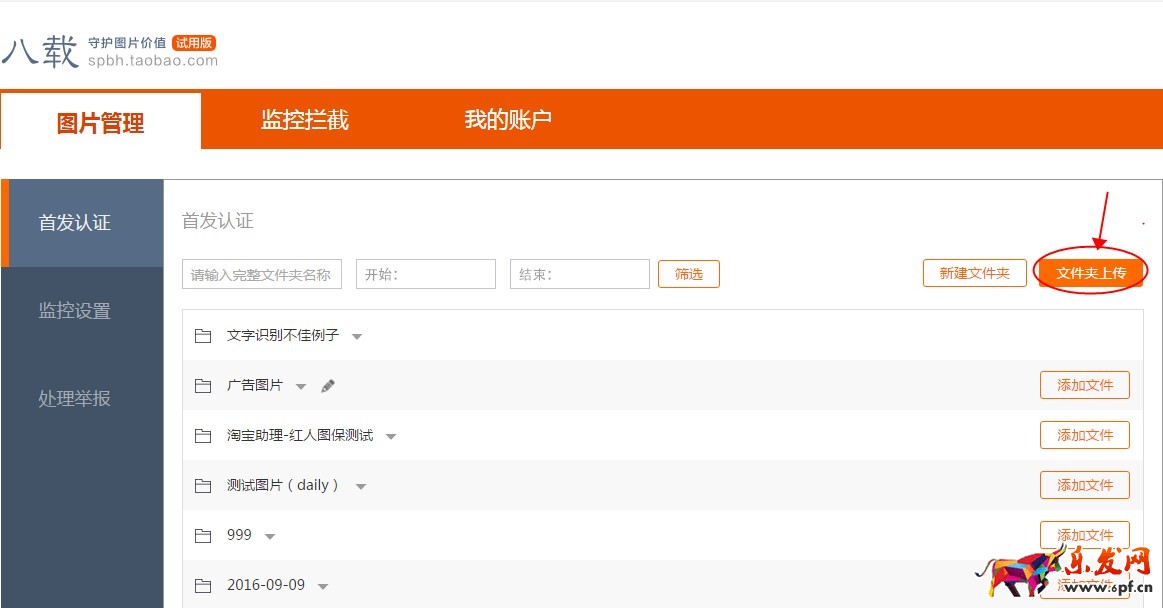1163x608 pixels.
Task: Click the 新建文件夹 button
Action: 975,273
